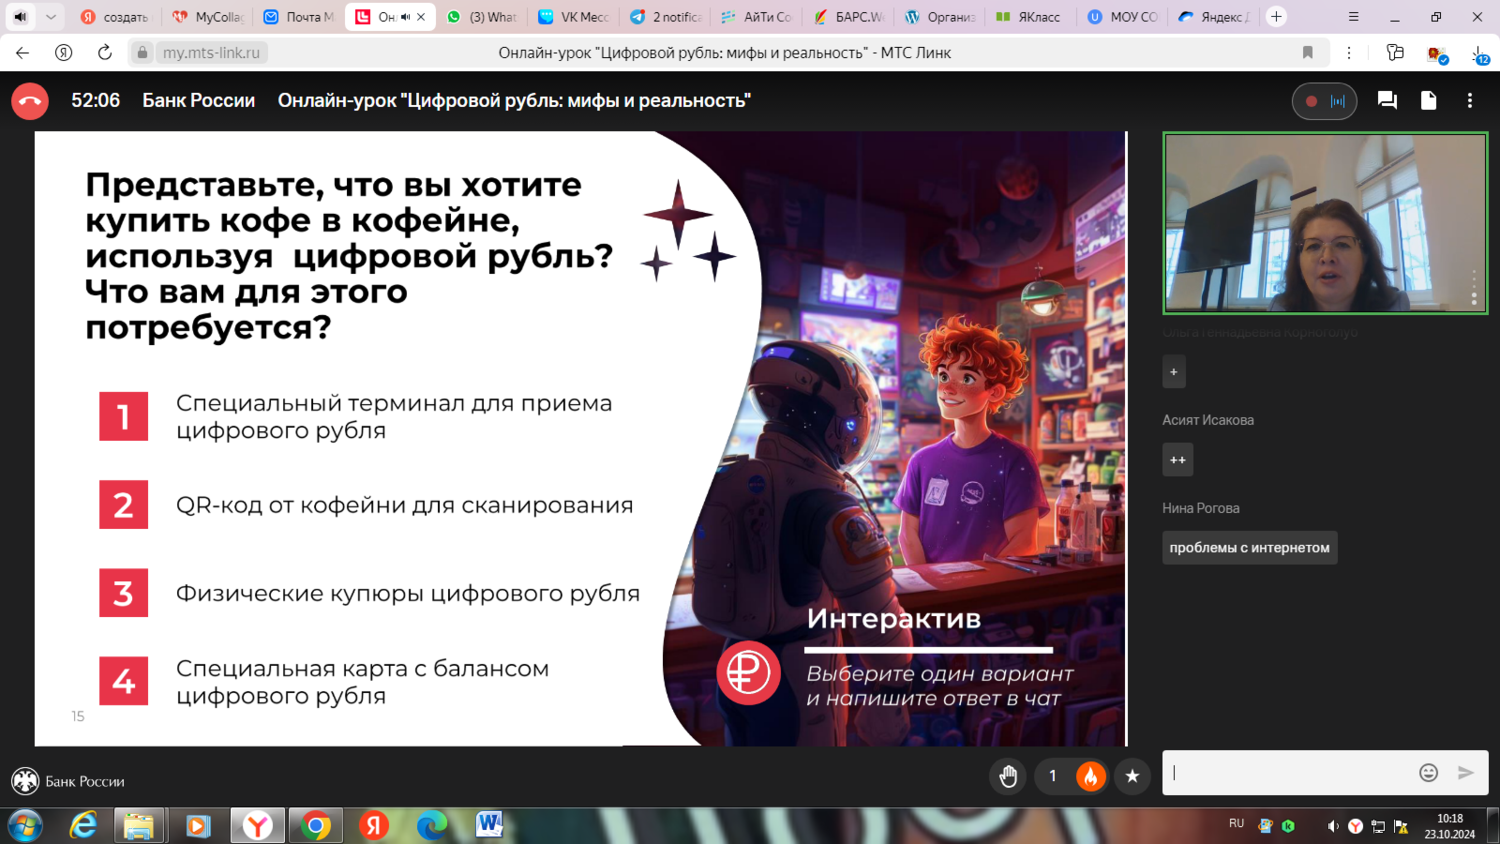Open the files document icon in header
The width and height of the screenshot is (1500, 844).
pyautogui.click(x=1428, y=101)
